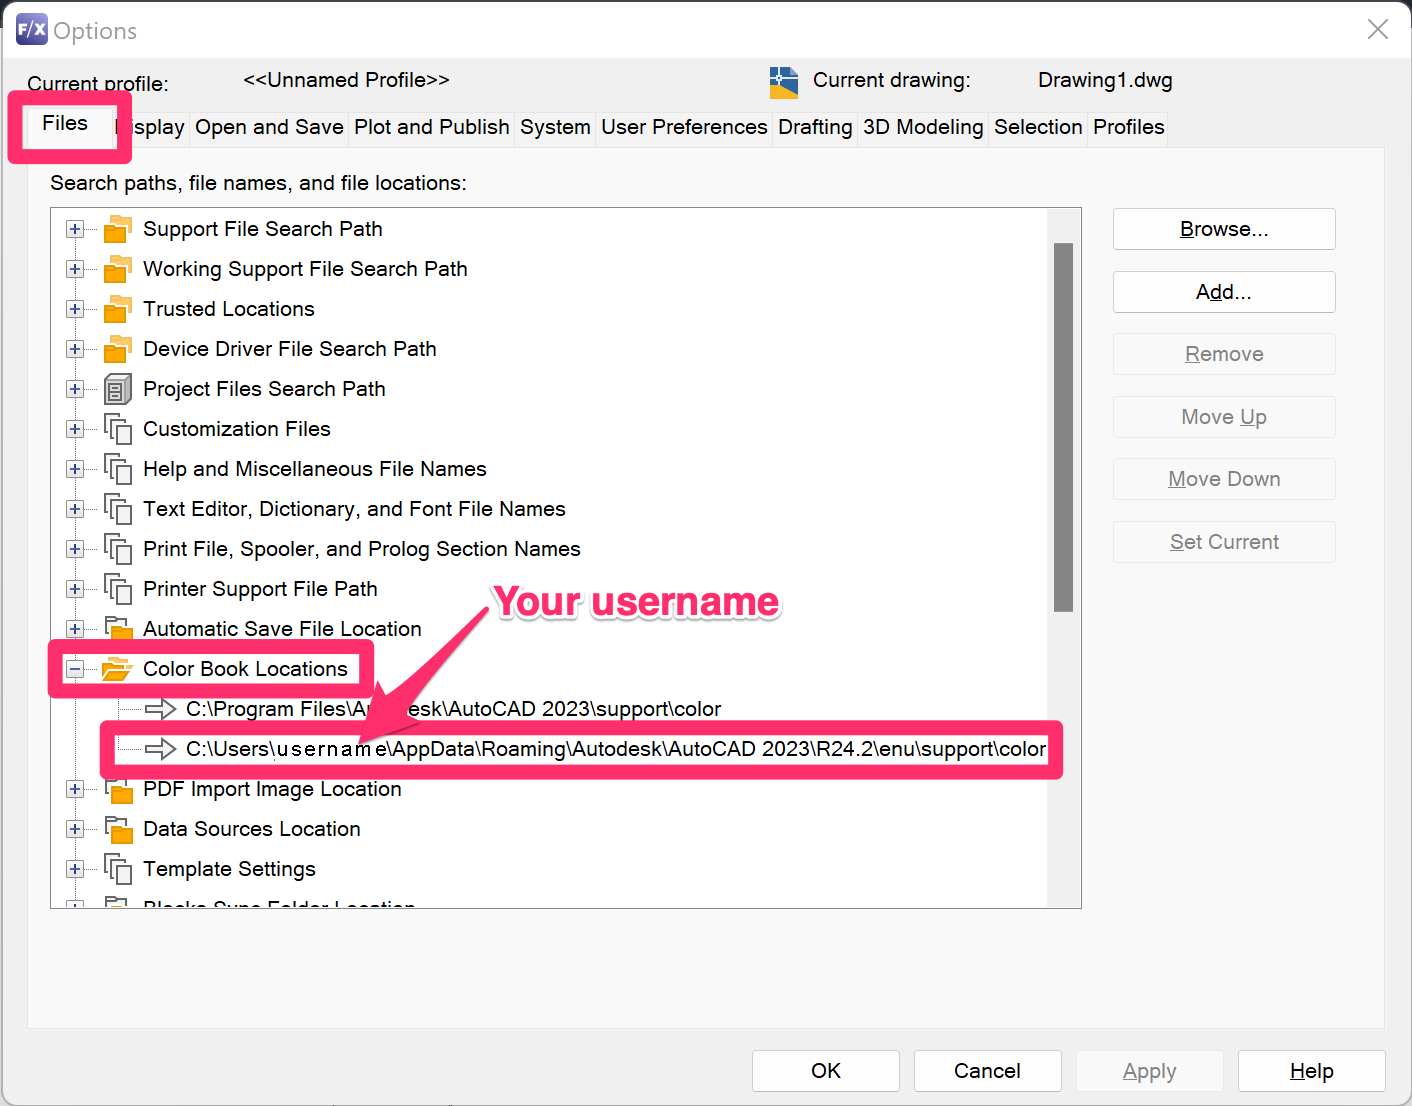This screenshot has width=1412, height=1106.
Task: Click the Cancel button
Action: [987, 1071]
